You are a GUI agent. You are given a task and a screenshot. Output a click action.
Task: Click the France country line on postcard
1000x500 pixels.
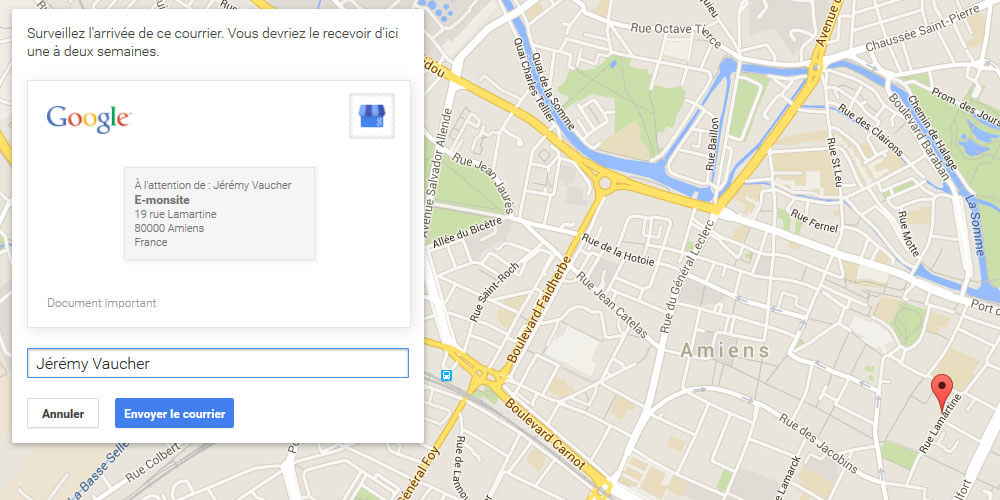pyautogui.click(x=151, y=242)
